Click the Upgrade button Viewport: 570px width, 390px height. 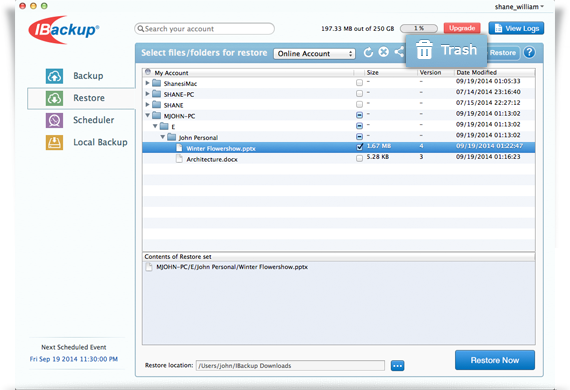(x=462, y=28)
